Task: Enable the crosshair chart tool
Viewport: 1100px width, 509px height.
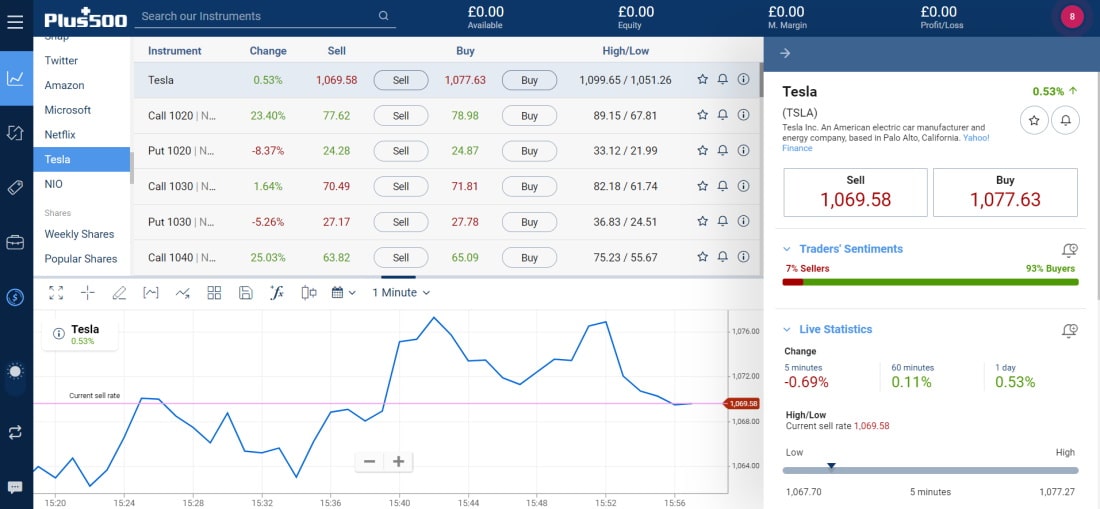Action: pos(88,292)
